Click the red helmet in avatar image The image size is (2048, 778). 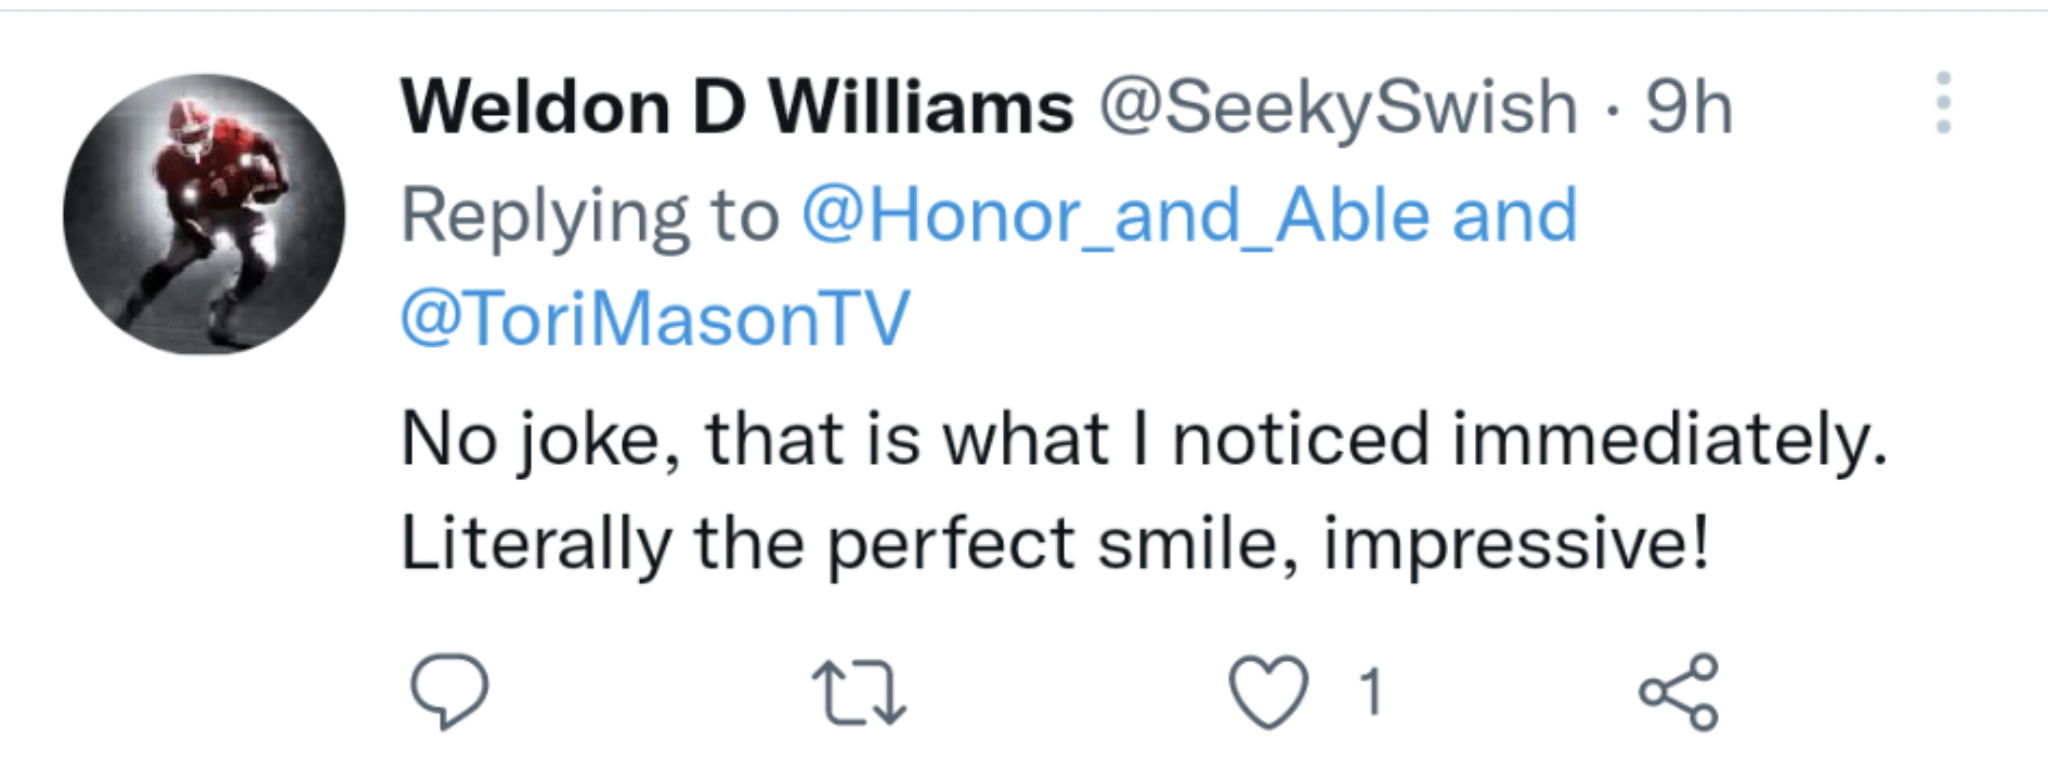click(187, 120)
